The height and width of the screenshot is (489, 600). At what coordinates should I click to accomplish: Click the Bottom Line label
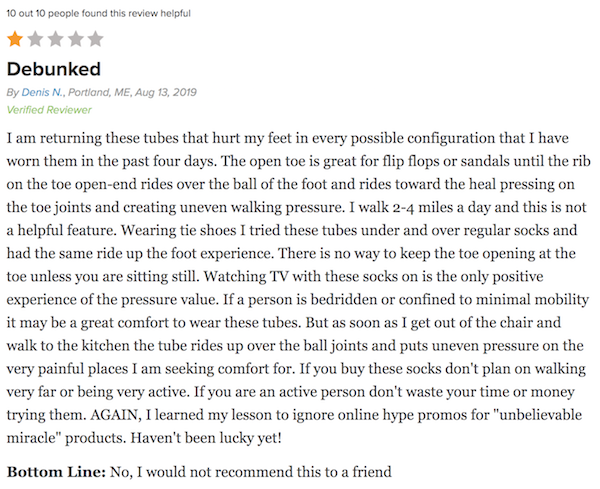(56, 472)
